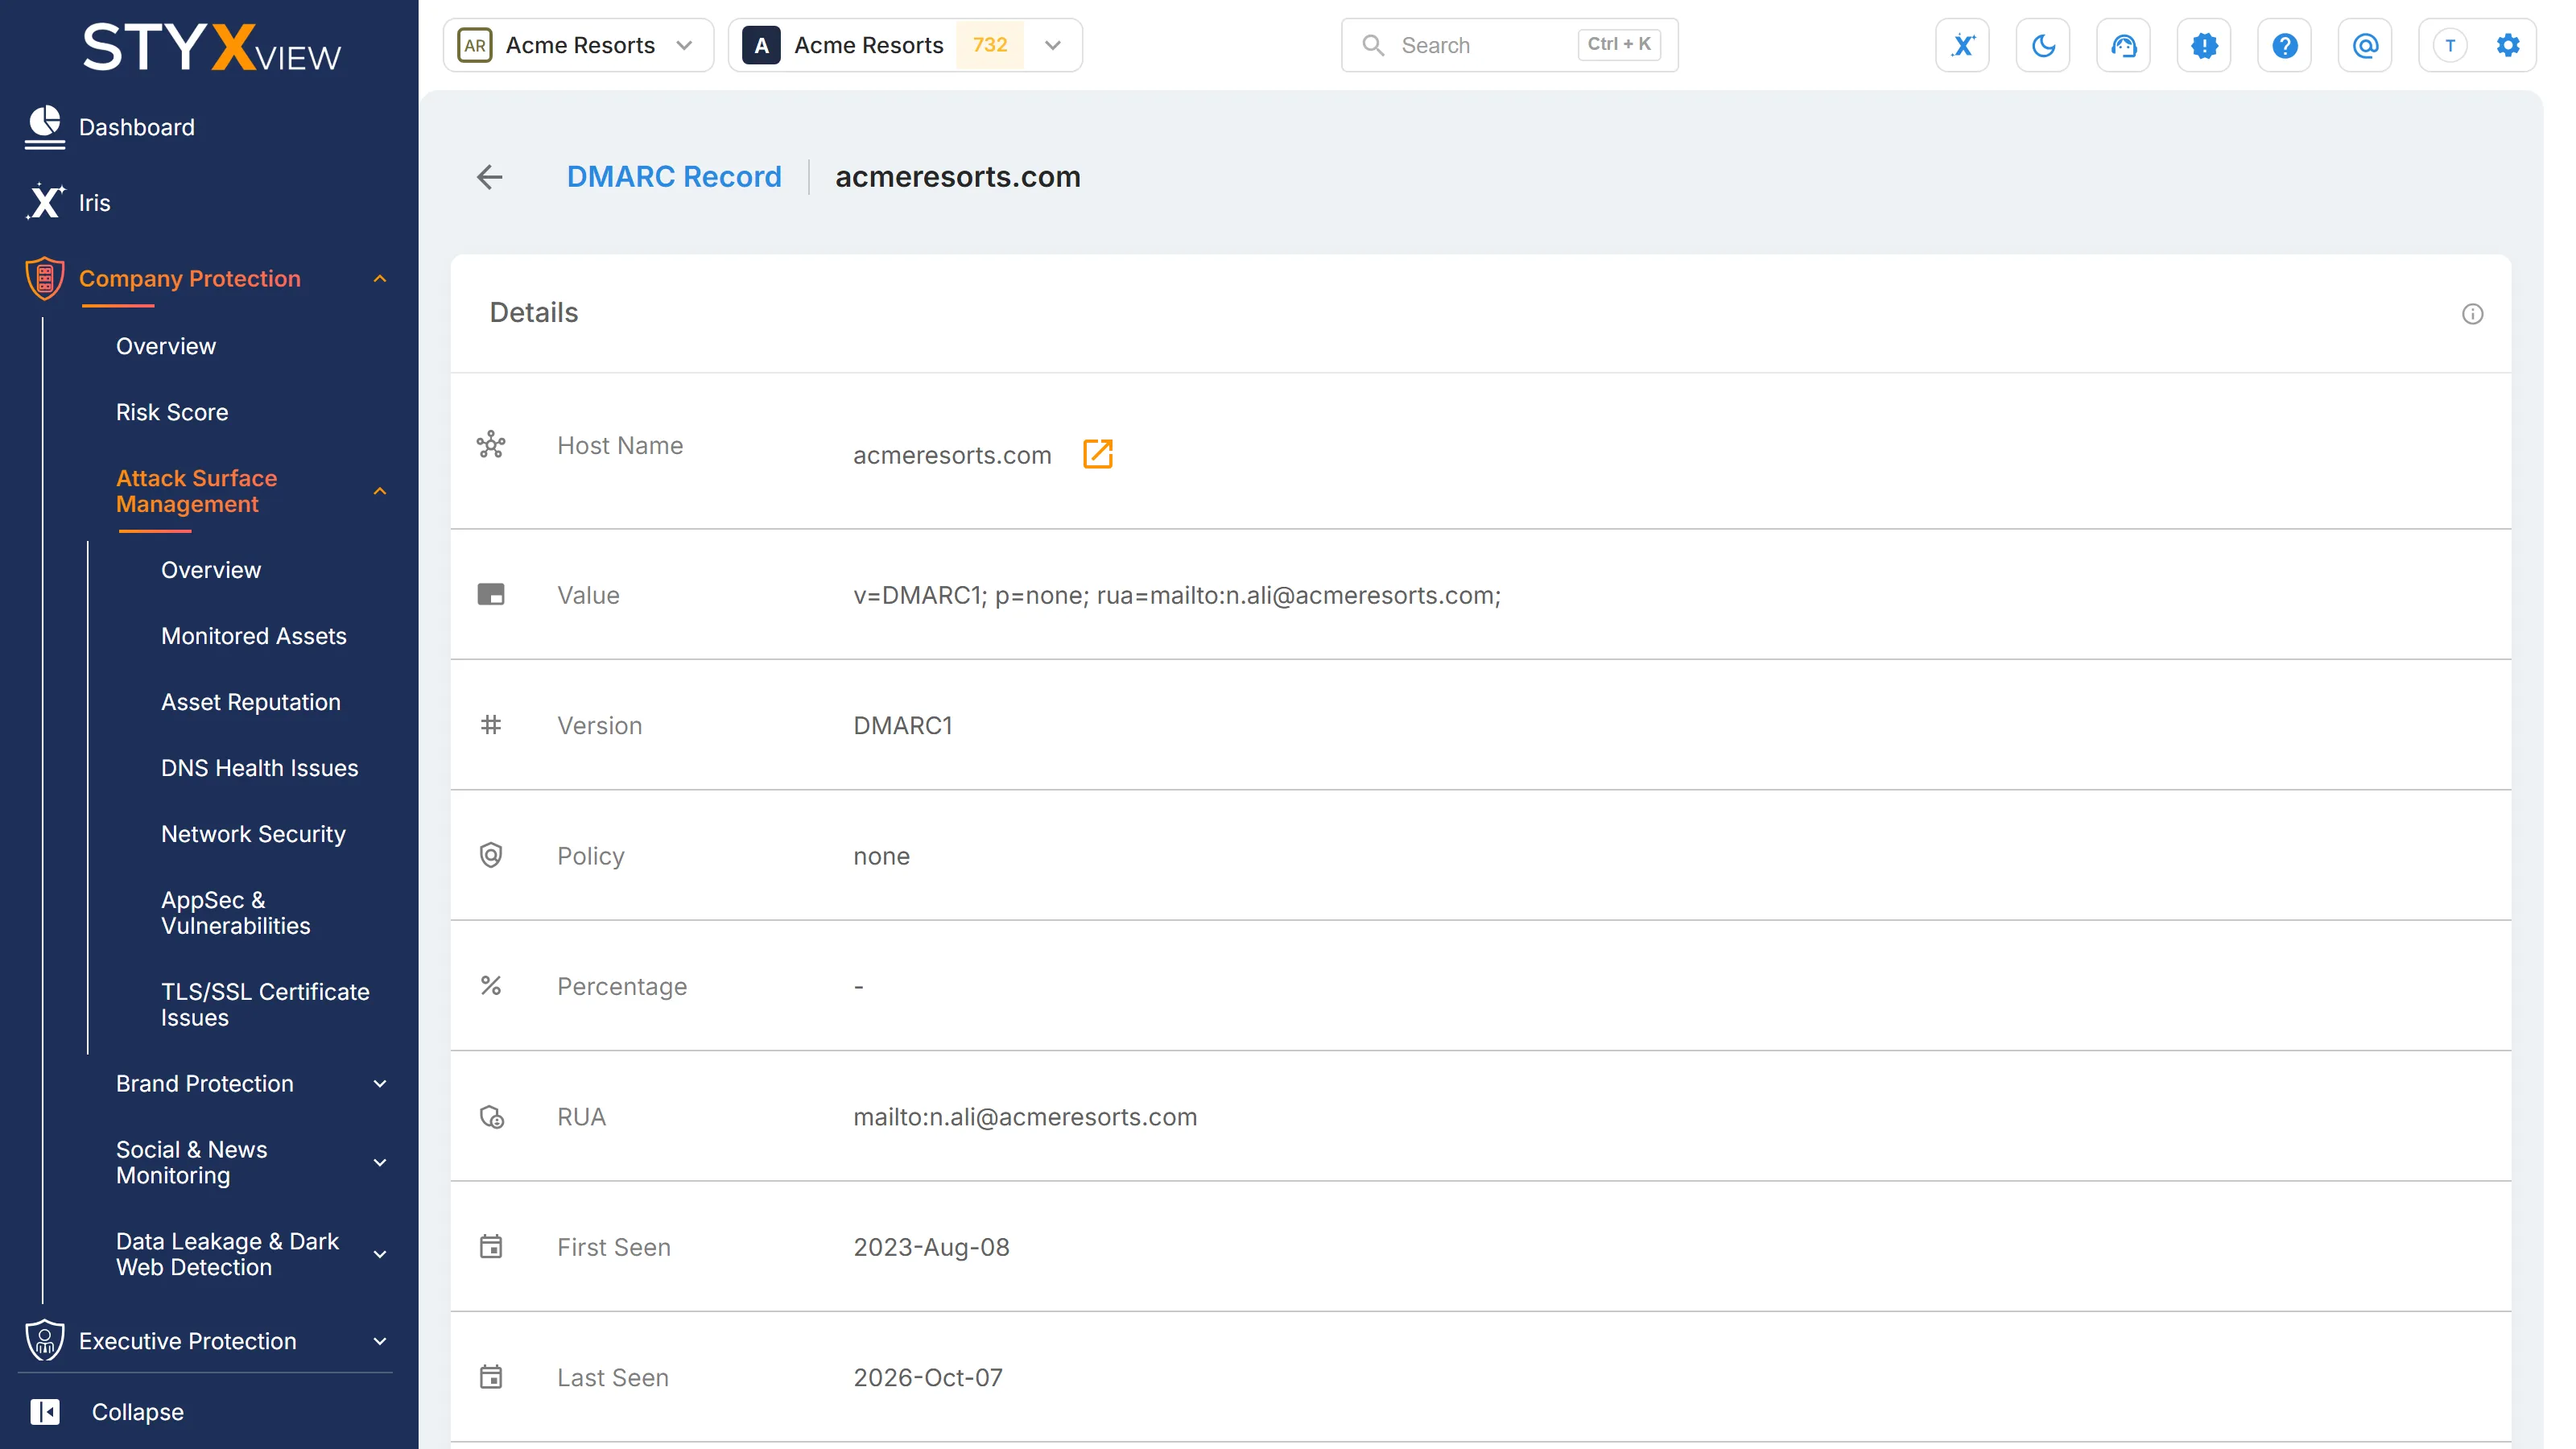2576x1449 pixels.
Task: Click the Value row card icon
Action: tap(491, 595)
